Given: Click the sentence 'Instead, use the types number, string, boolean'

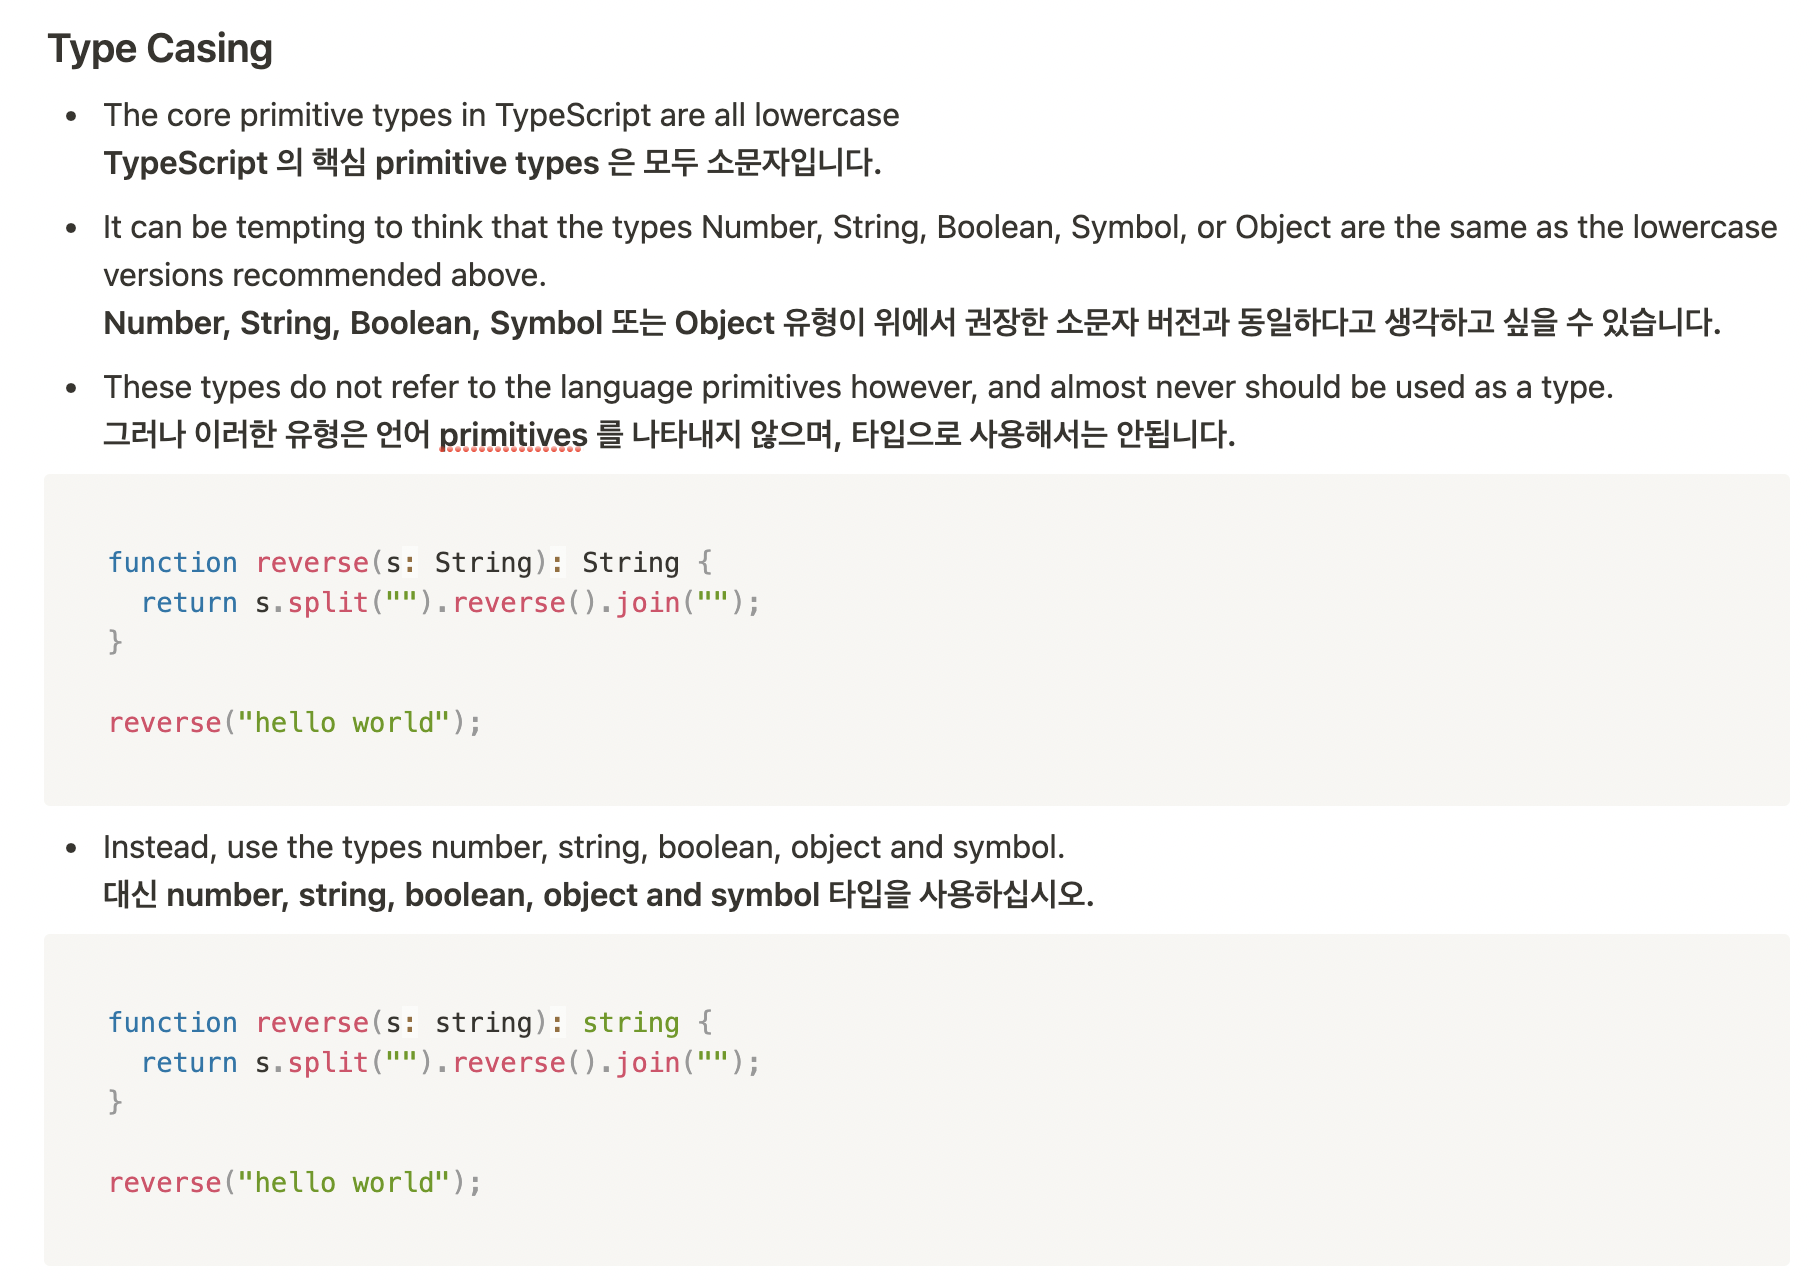Looking at the screenshot, I should point(584,848).
